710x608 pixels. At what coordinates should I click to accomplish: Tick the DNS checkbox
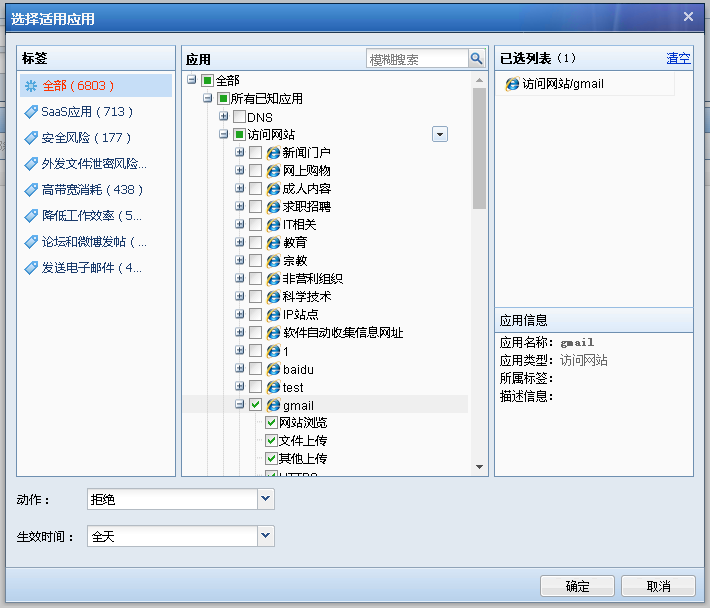pos(239,117)
